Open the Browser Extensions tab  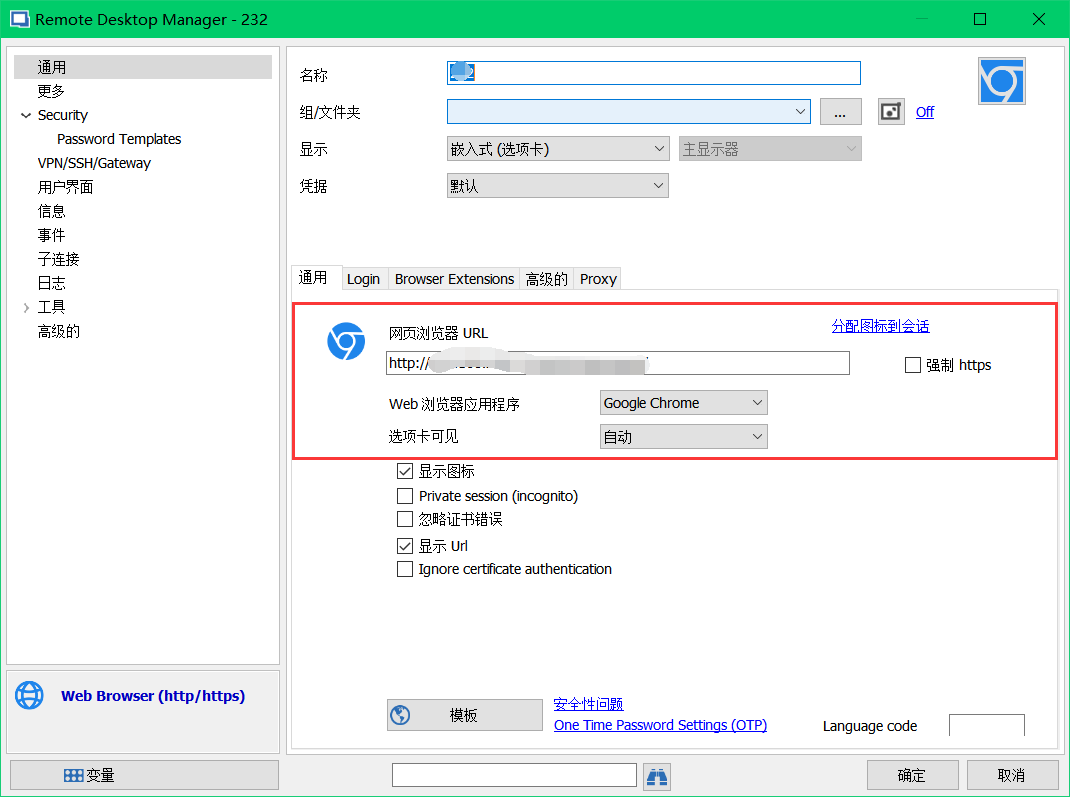click(x=453, y=278)
